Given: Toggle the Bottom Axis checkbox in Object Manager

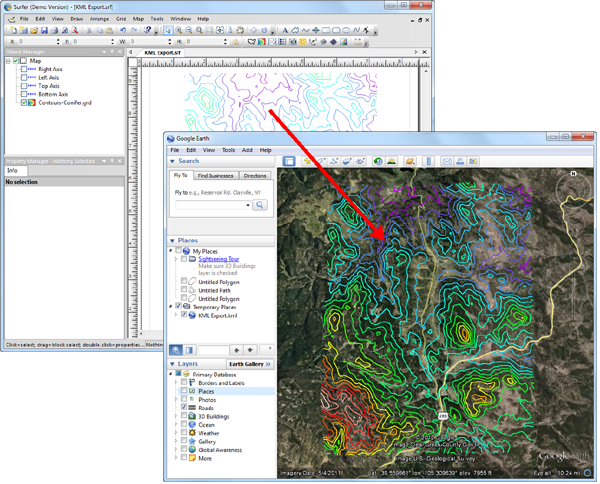Looking at the screenshot, I should (24, 94).
